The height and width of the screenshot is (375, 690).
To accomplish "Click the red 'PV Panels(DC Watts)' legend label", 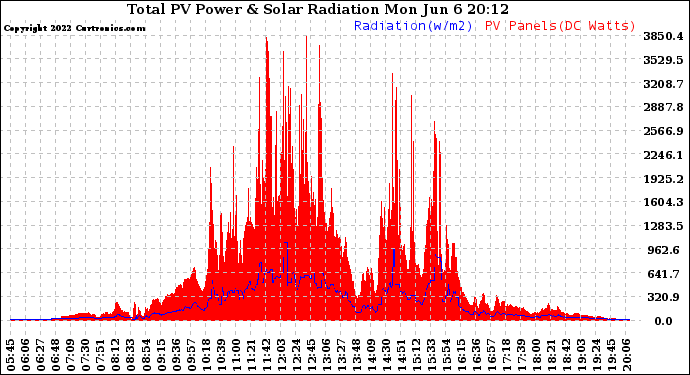I will click(560, 26).
